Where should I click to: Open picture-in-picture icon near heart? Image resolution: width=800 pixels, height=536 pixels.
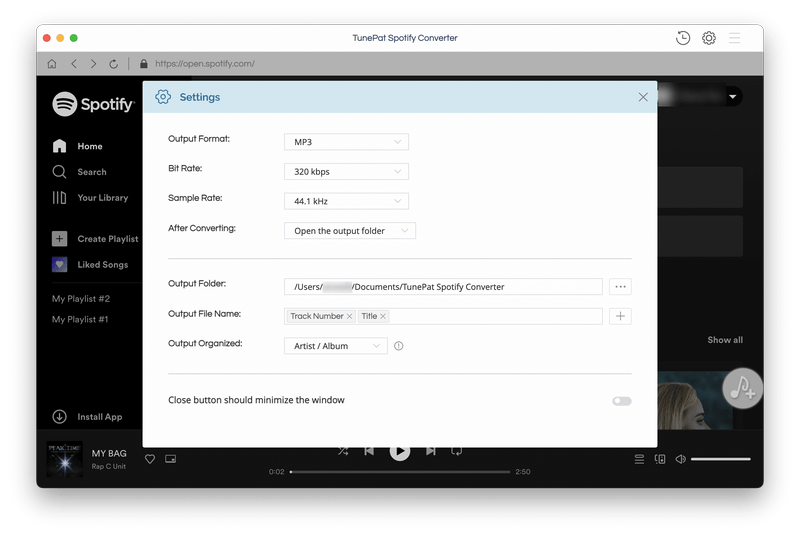[170, 459]
